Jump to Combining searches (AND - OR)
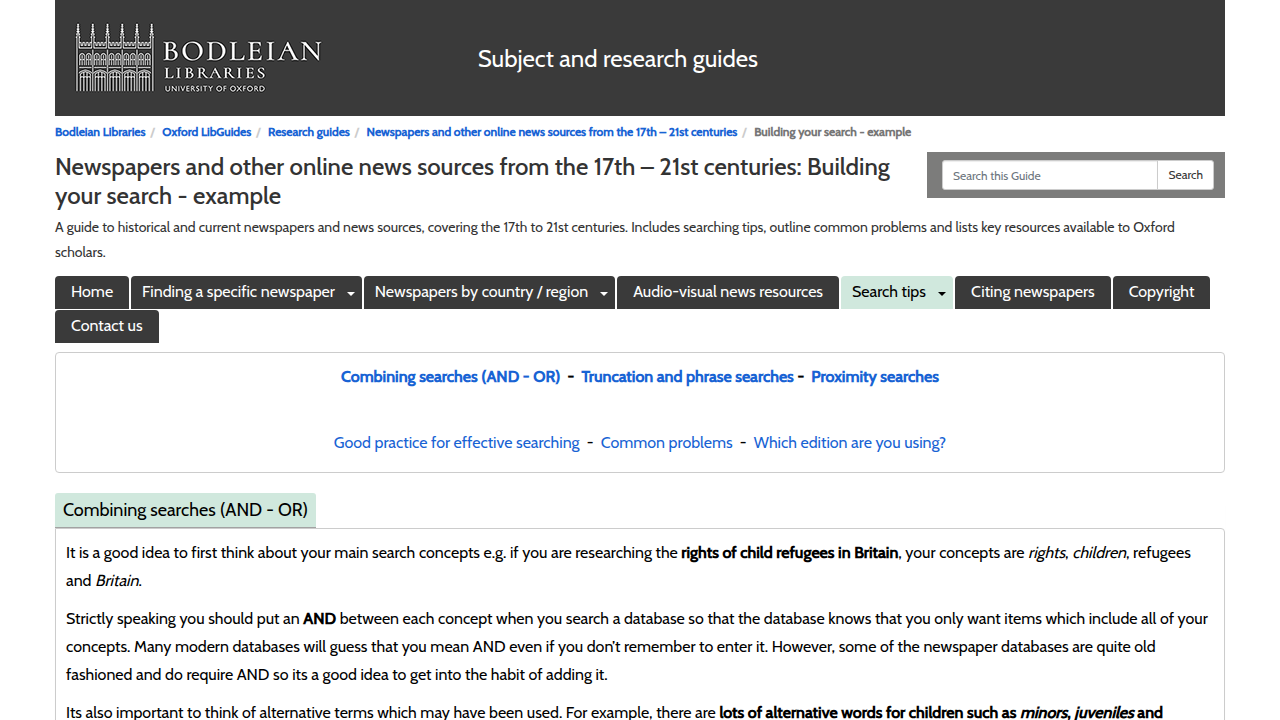The image size is (1280, 720). (x=451, y=377)
